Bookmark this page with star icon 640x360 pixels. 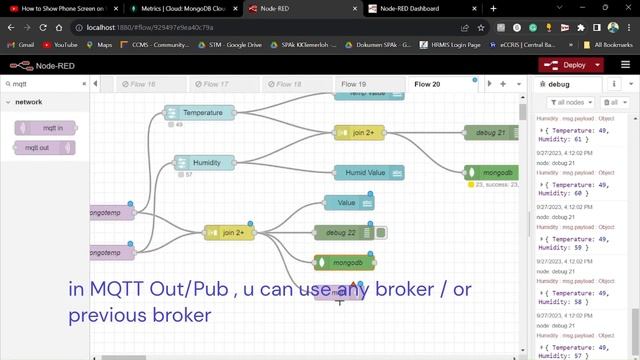481,27
